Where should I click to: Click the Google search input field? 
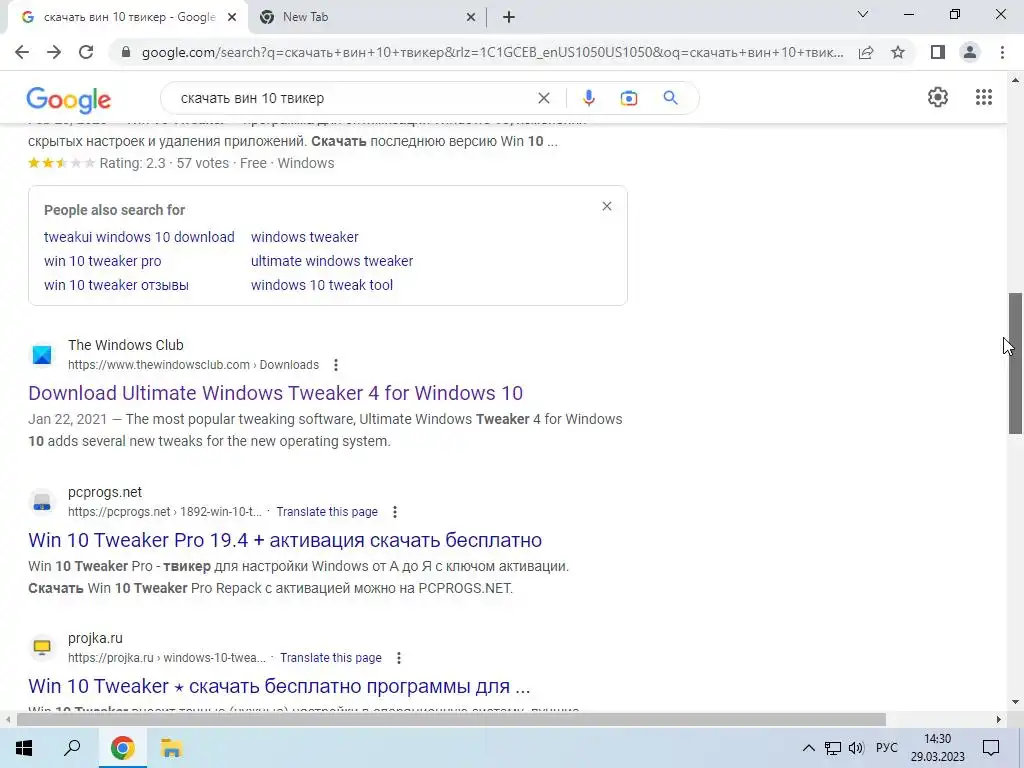(353, 98)
